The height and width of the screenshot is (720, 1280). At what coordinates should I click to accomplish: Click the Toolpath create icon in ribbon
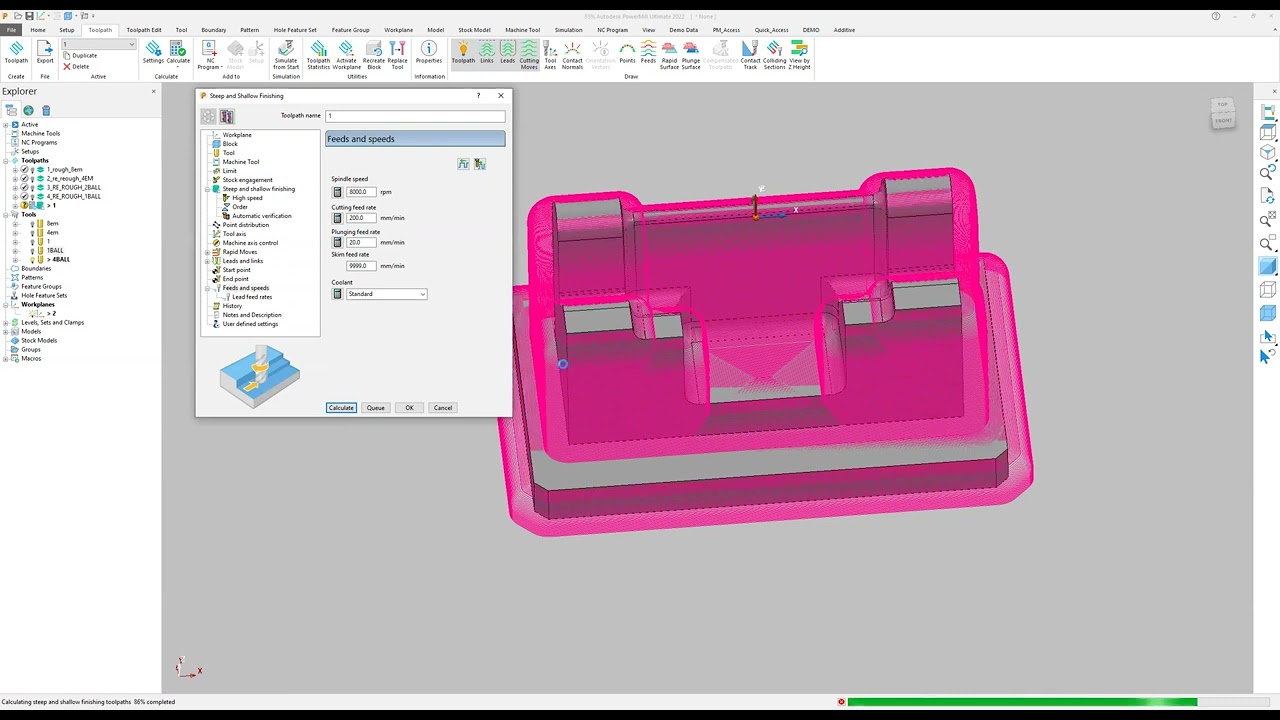point(16,52)
